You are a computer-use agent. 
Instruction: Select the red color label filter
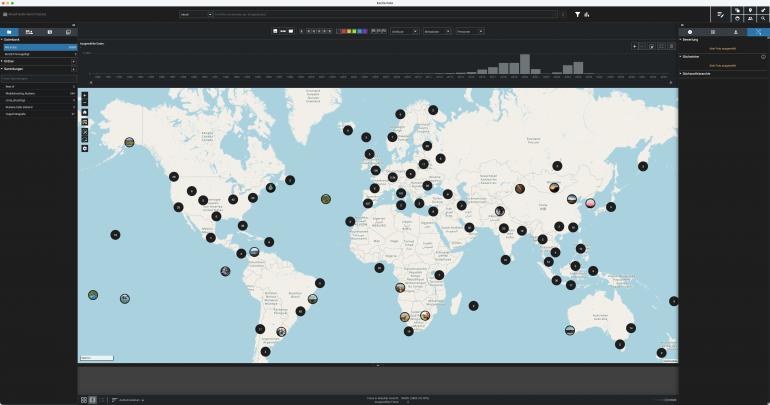coord(344,31)
